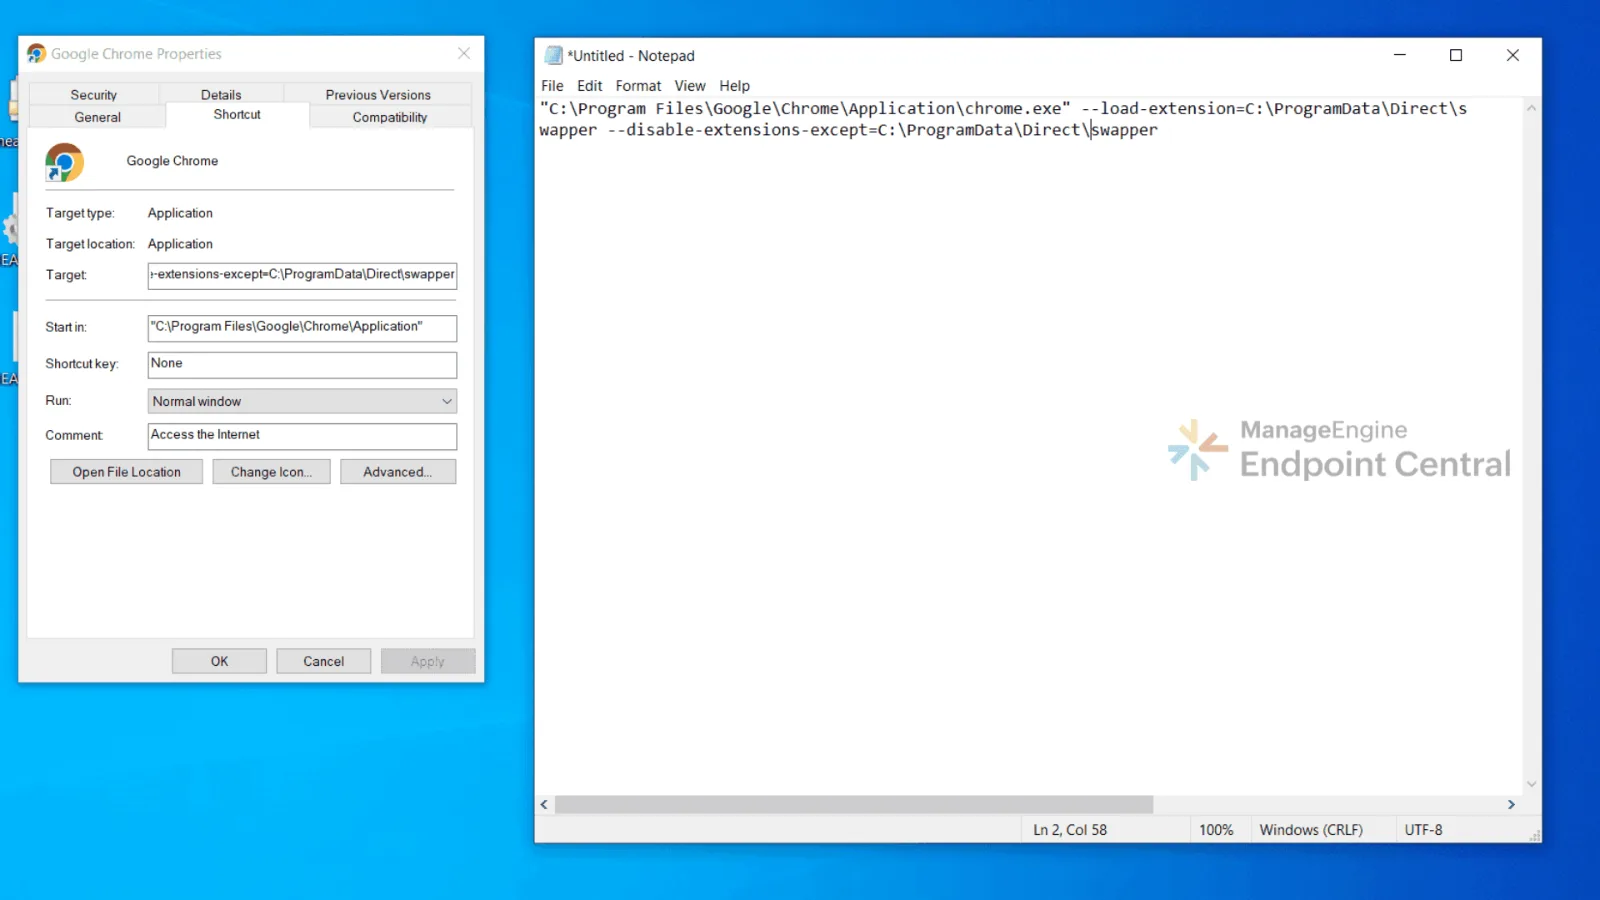Viewport: 1600px width, 900px height.
Task: Click the Notepad horizontal scroll right arrow
Action: (x=1511, y=805)
